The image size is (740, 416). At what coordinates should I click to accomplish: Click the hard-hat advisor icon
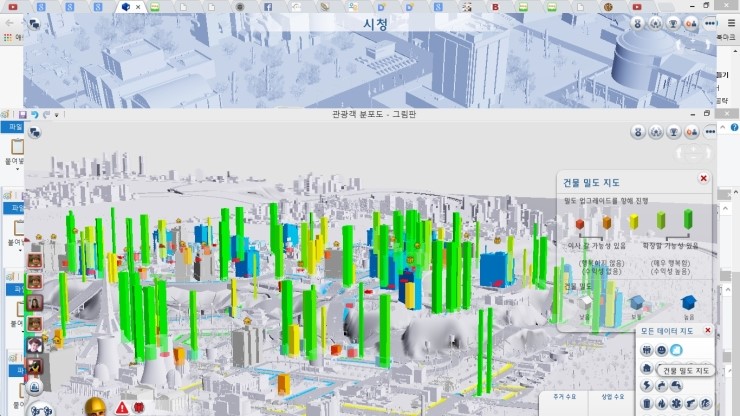[95, 407]
